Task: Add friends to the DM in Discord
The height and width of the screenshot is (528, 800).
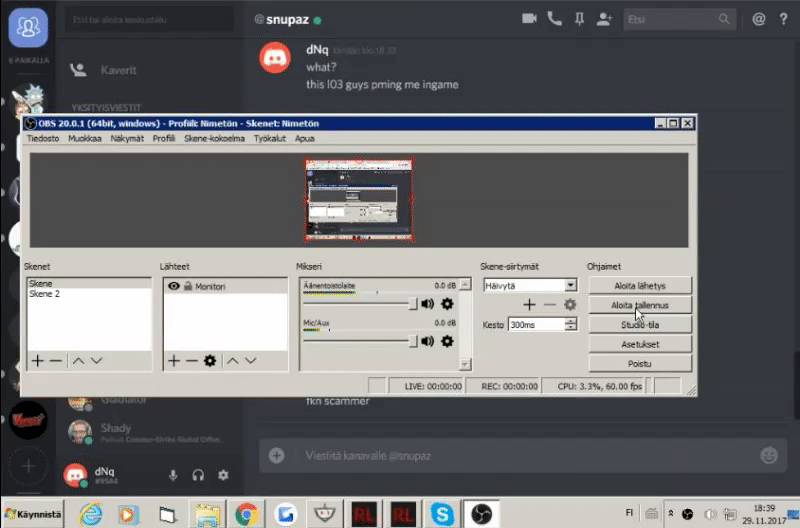Action: (604, 19)
